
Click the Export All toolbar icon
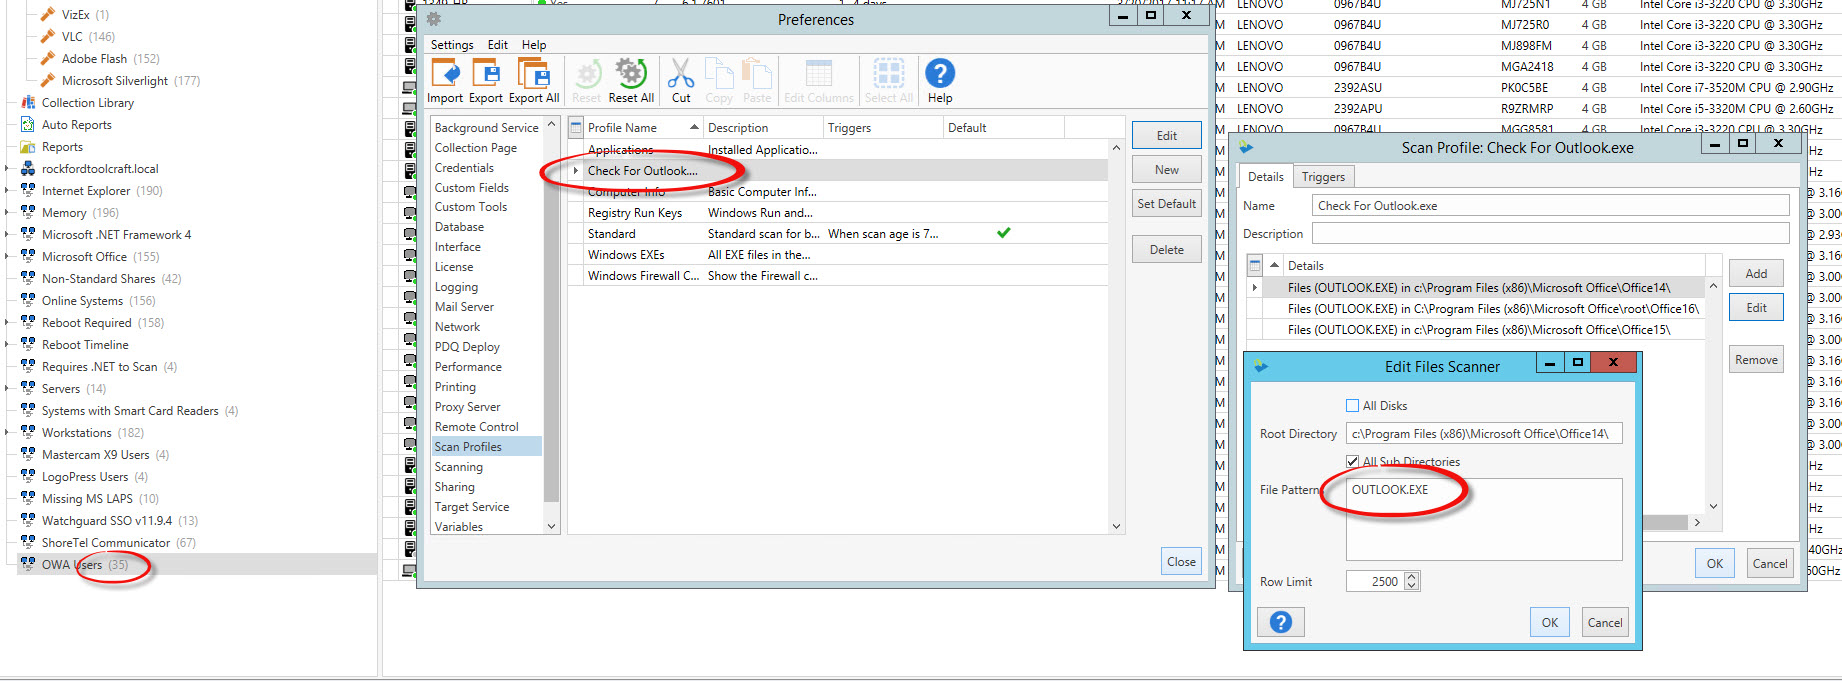point(533,75)
